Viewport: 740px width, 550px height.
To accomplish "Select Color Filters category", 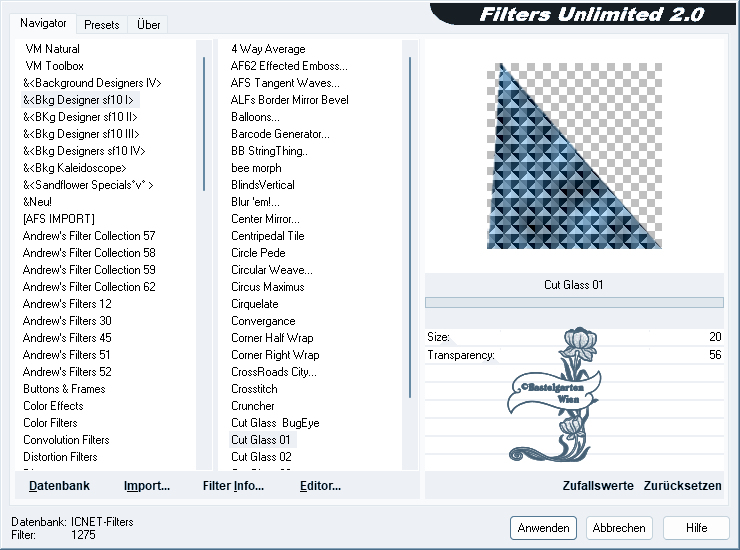I will 50,423.
